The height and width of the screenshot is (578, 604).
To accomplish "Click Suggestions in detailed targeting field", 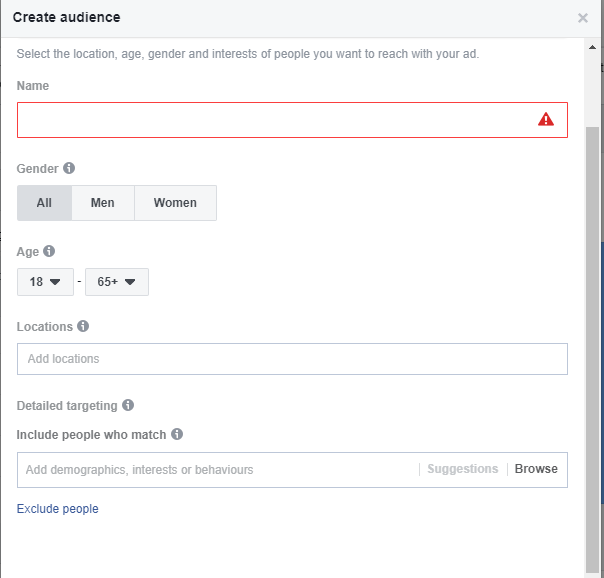I will point(463,469).
